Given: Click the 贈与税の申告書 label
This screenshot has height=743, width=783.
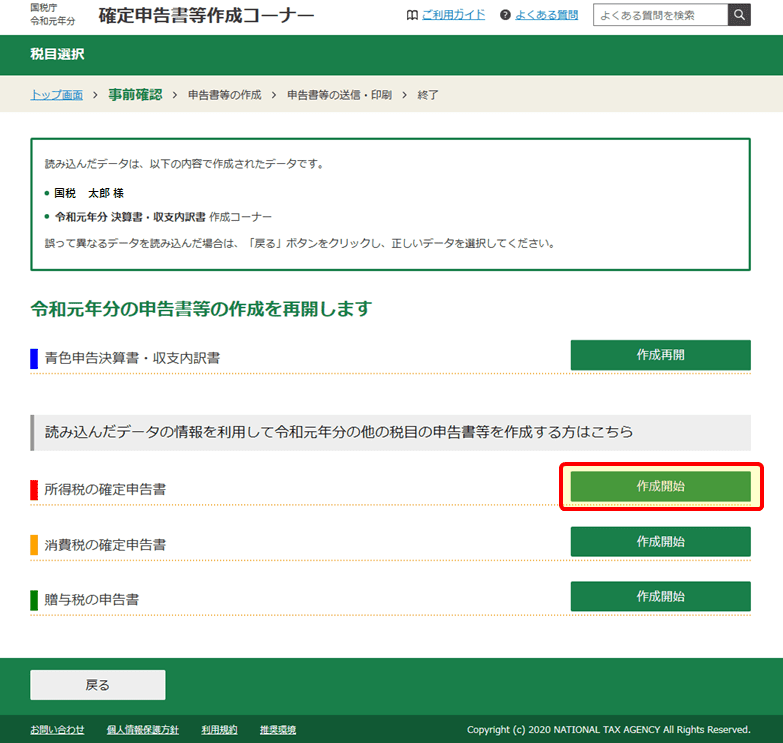Looking at the screenshot, I should pyautogui.click(x=92, y=600).
